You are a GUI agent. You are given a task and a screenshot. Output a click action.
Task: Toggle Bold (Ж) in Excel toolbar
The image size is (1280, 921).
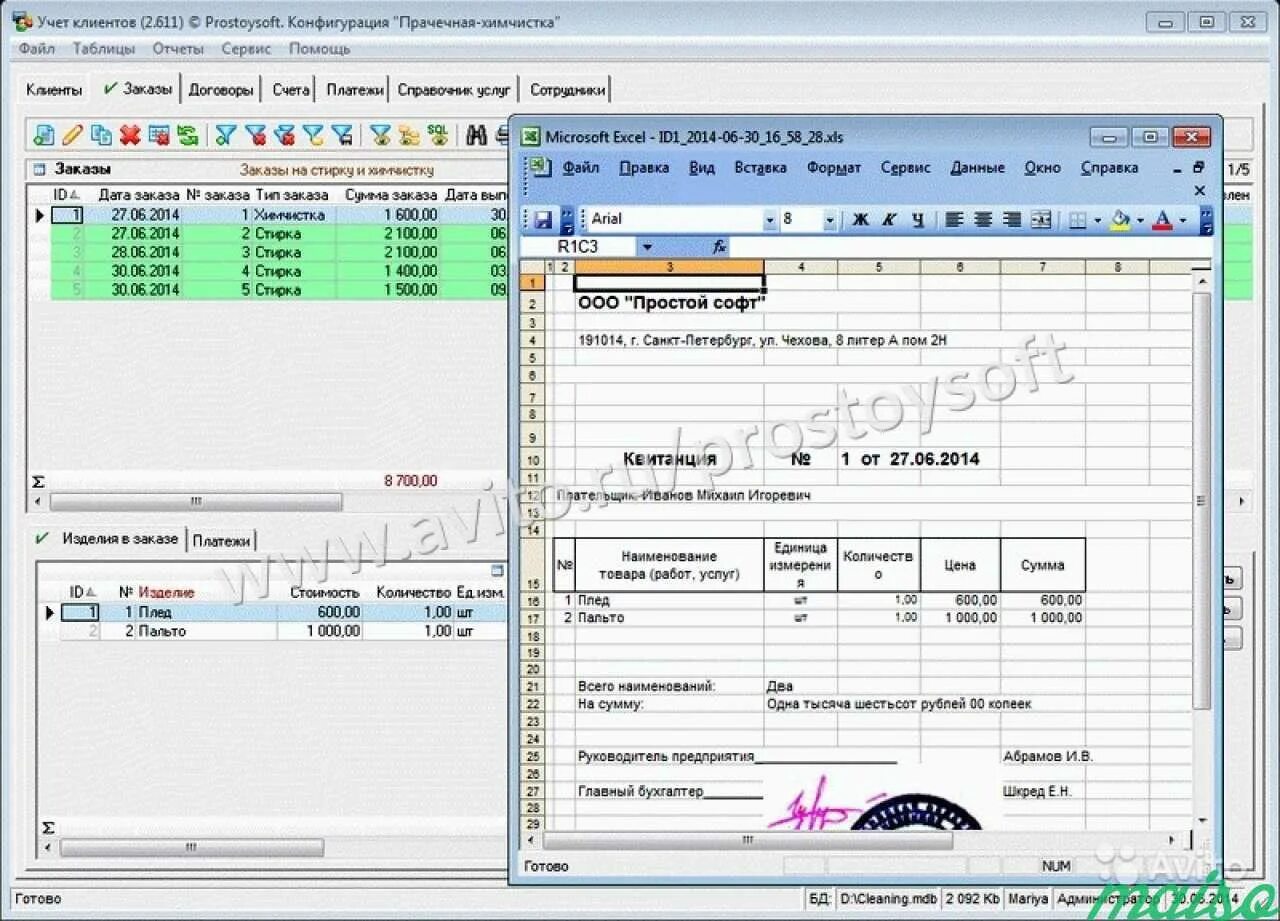click(860, 219)
